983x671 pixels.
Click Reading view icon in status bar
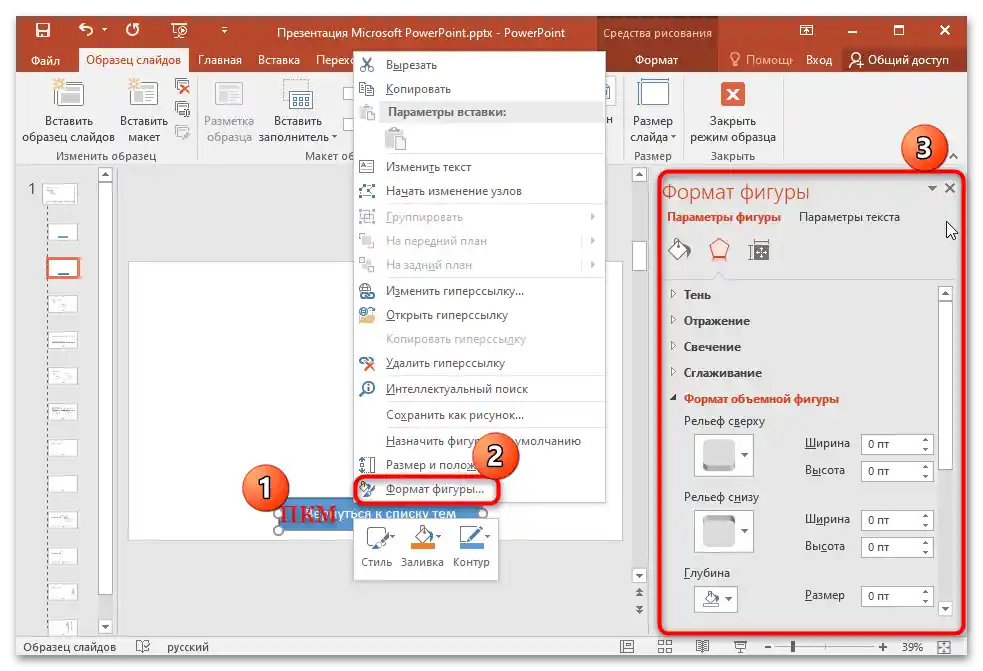click(703, 647)
